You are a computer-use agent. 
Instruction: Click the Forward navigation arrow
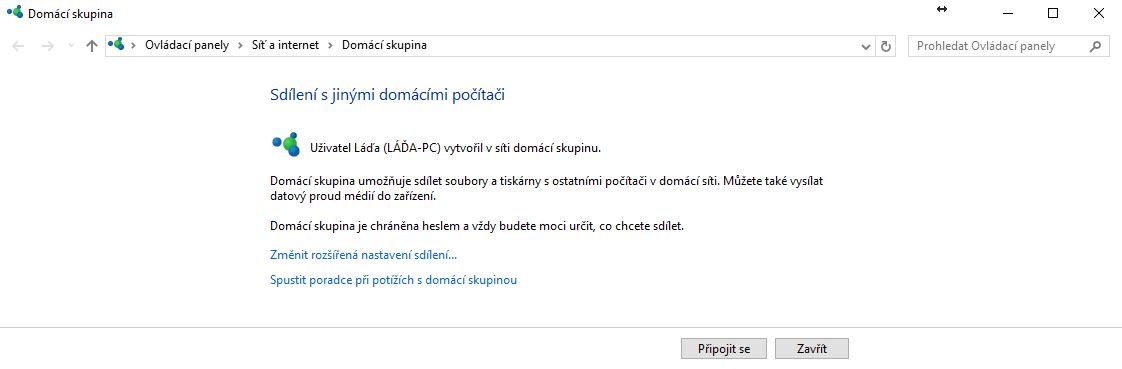(48, 46)
